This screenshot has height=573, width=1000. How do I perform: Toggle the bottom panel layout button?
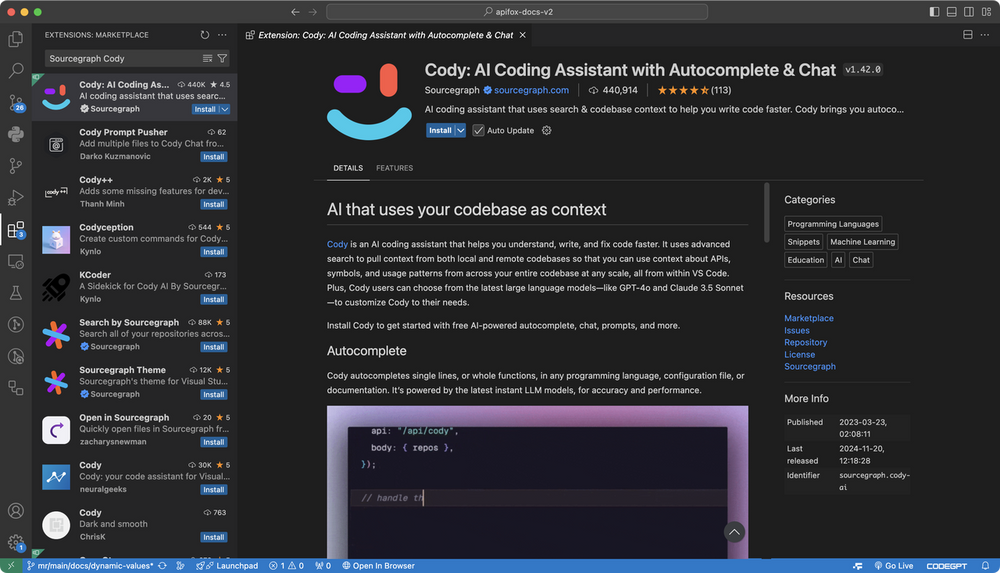tap(950, 12)
